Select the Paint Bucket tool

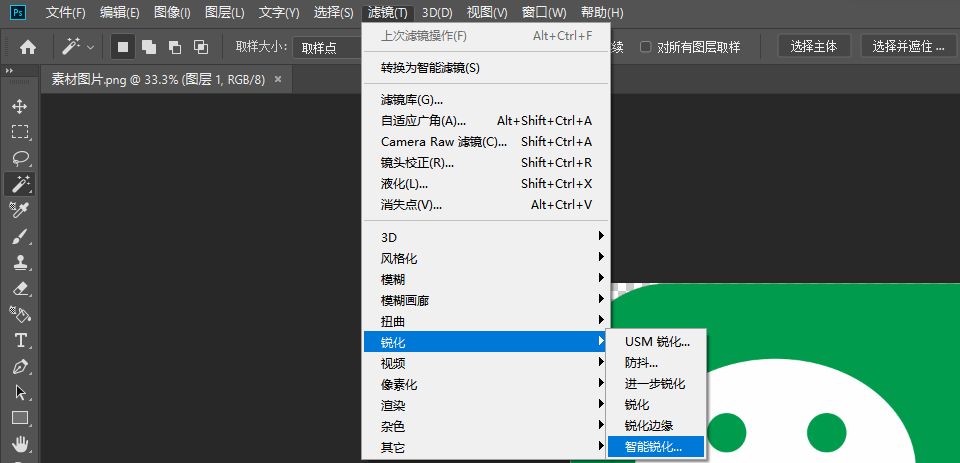tap(20, 314)
